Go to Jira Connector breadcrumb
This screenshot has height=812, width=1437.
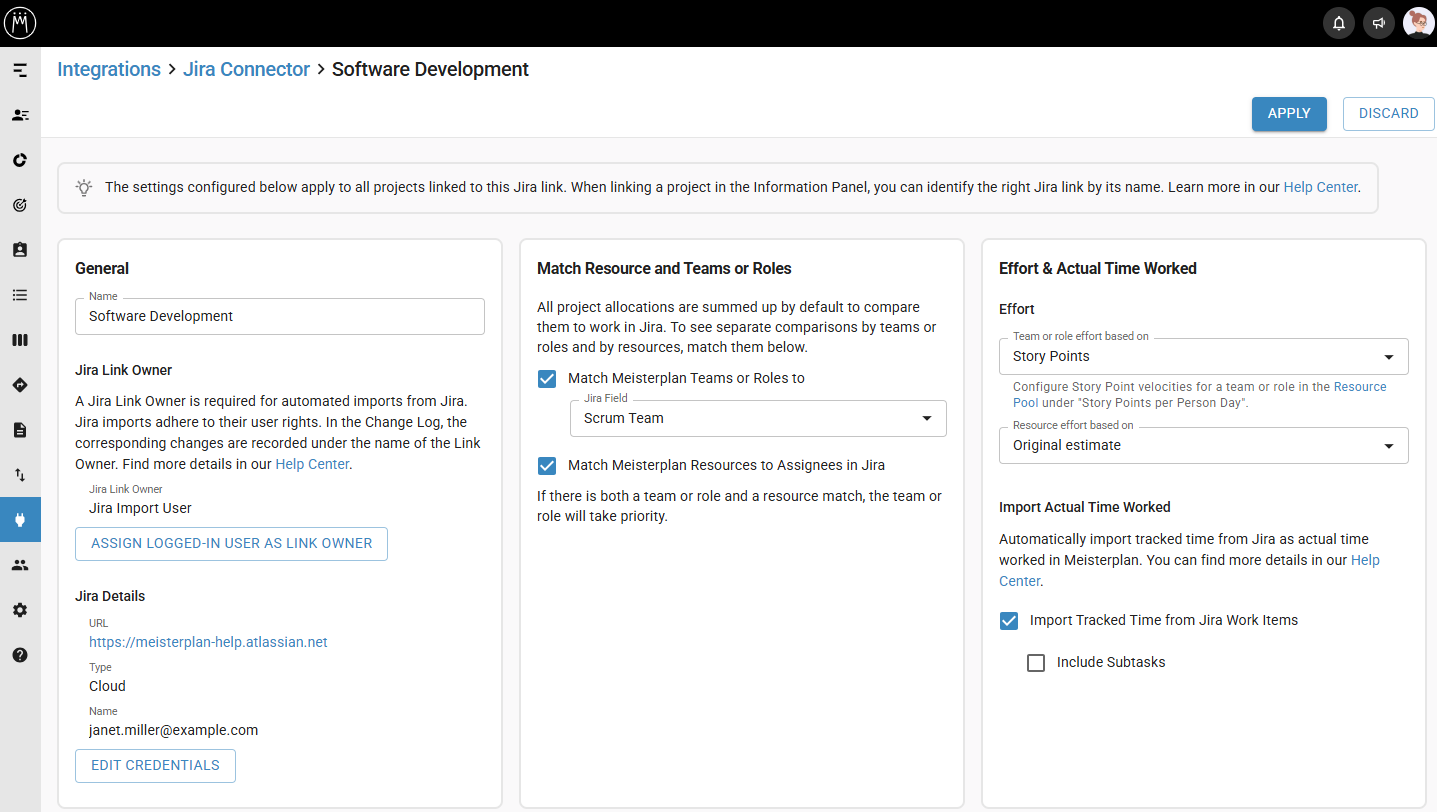tap(246, 69)
